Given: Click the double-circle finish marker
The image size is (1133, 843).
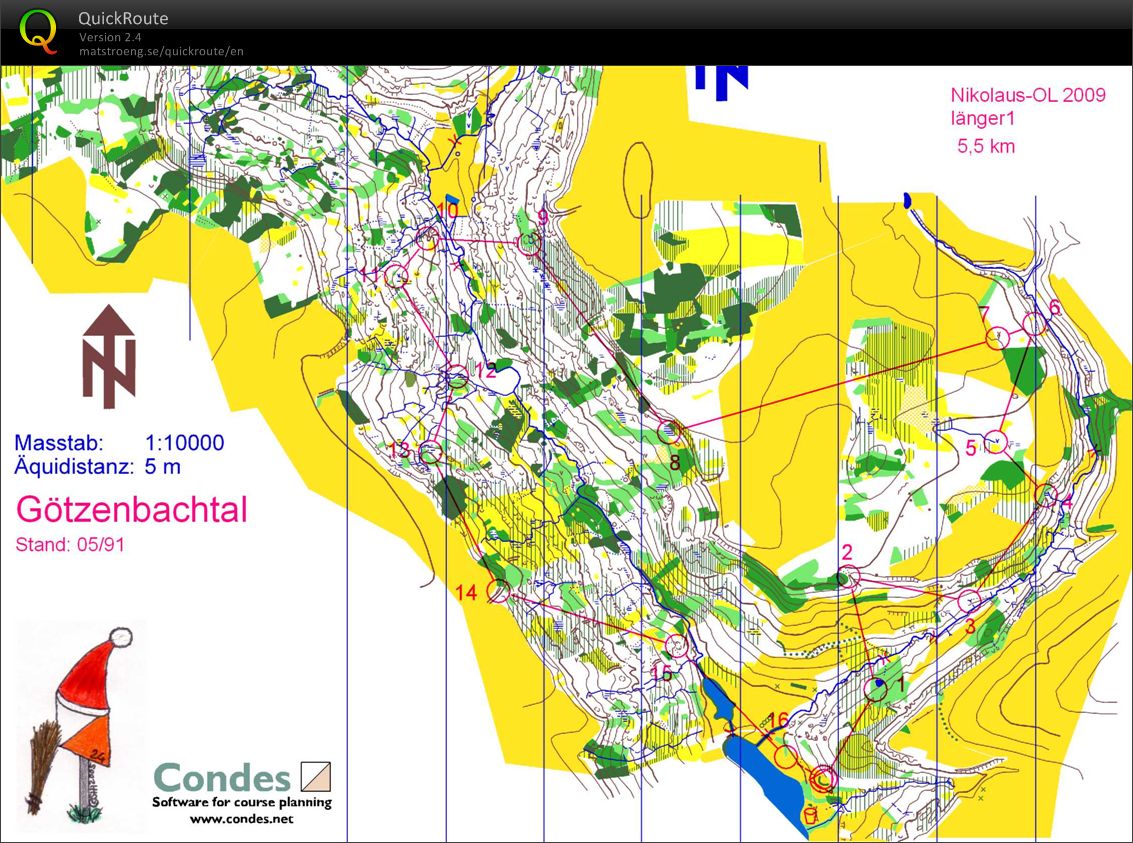Looking at the screenshot, I should (x=823, y=778).
